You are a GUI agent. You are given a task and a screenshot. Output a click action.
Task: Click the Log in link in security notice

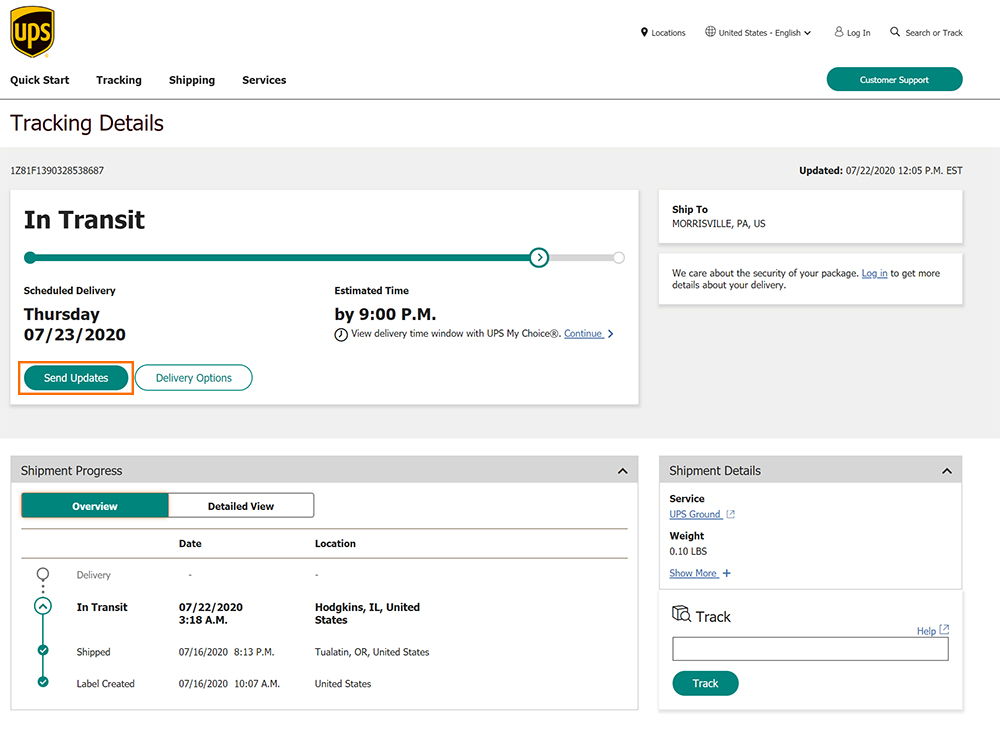874,273
